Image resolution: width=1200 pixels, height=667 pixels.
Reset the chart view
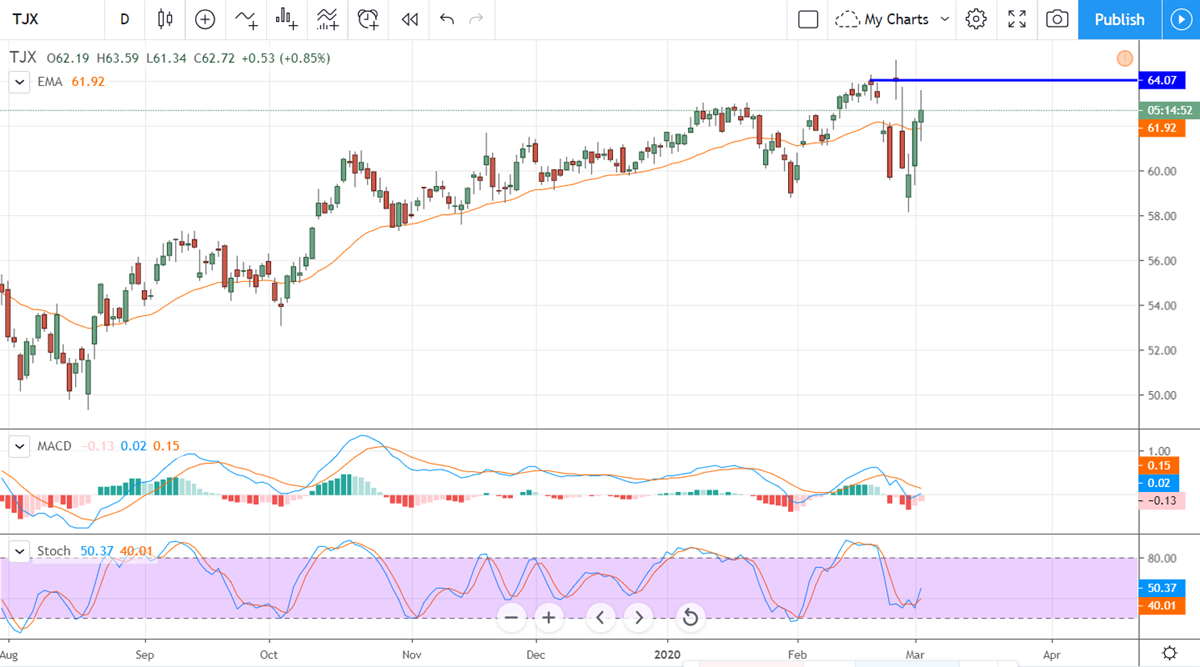click(x=689, y=617)
